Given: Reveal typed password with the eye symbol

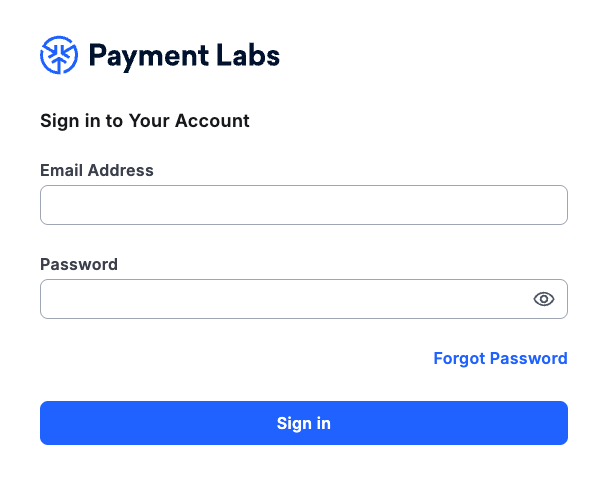Looking at the screenshot, I should point(544,299).
